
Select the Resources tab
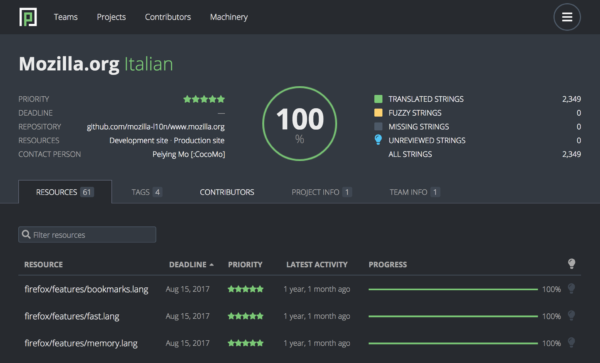click(x=65, y=192)
